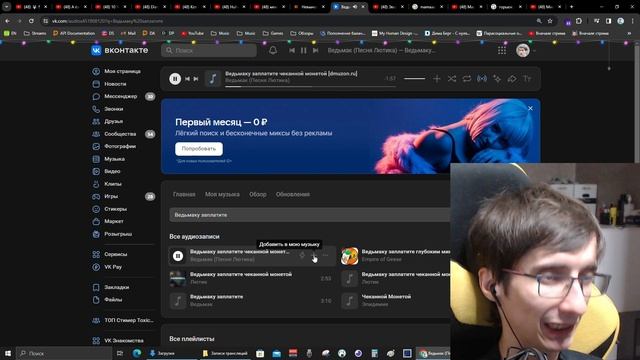Toggle shuffle in the audio player
This screenshot has height=360, width=640.
(x=452, y=79)
